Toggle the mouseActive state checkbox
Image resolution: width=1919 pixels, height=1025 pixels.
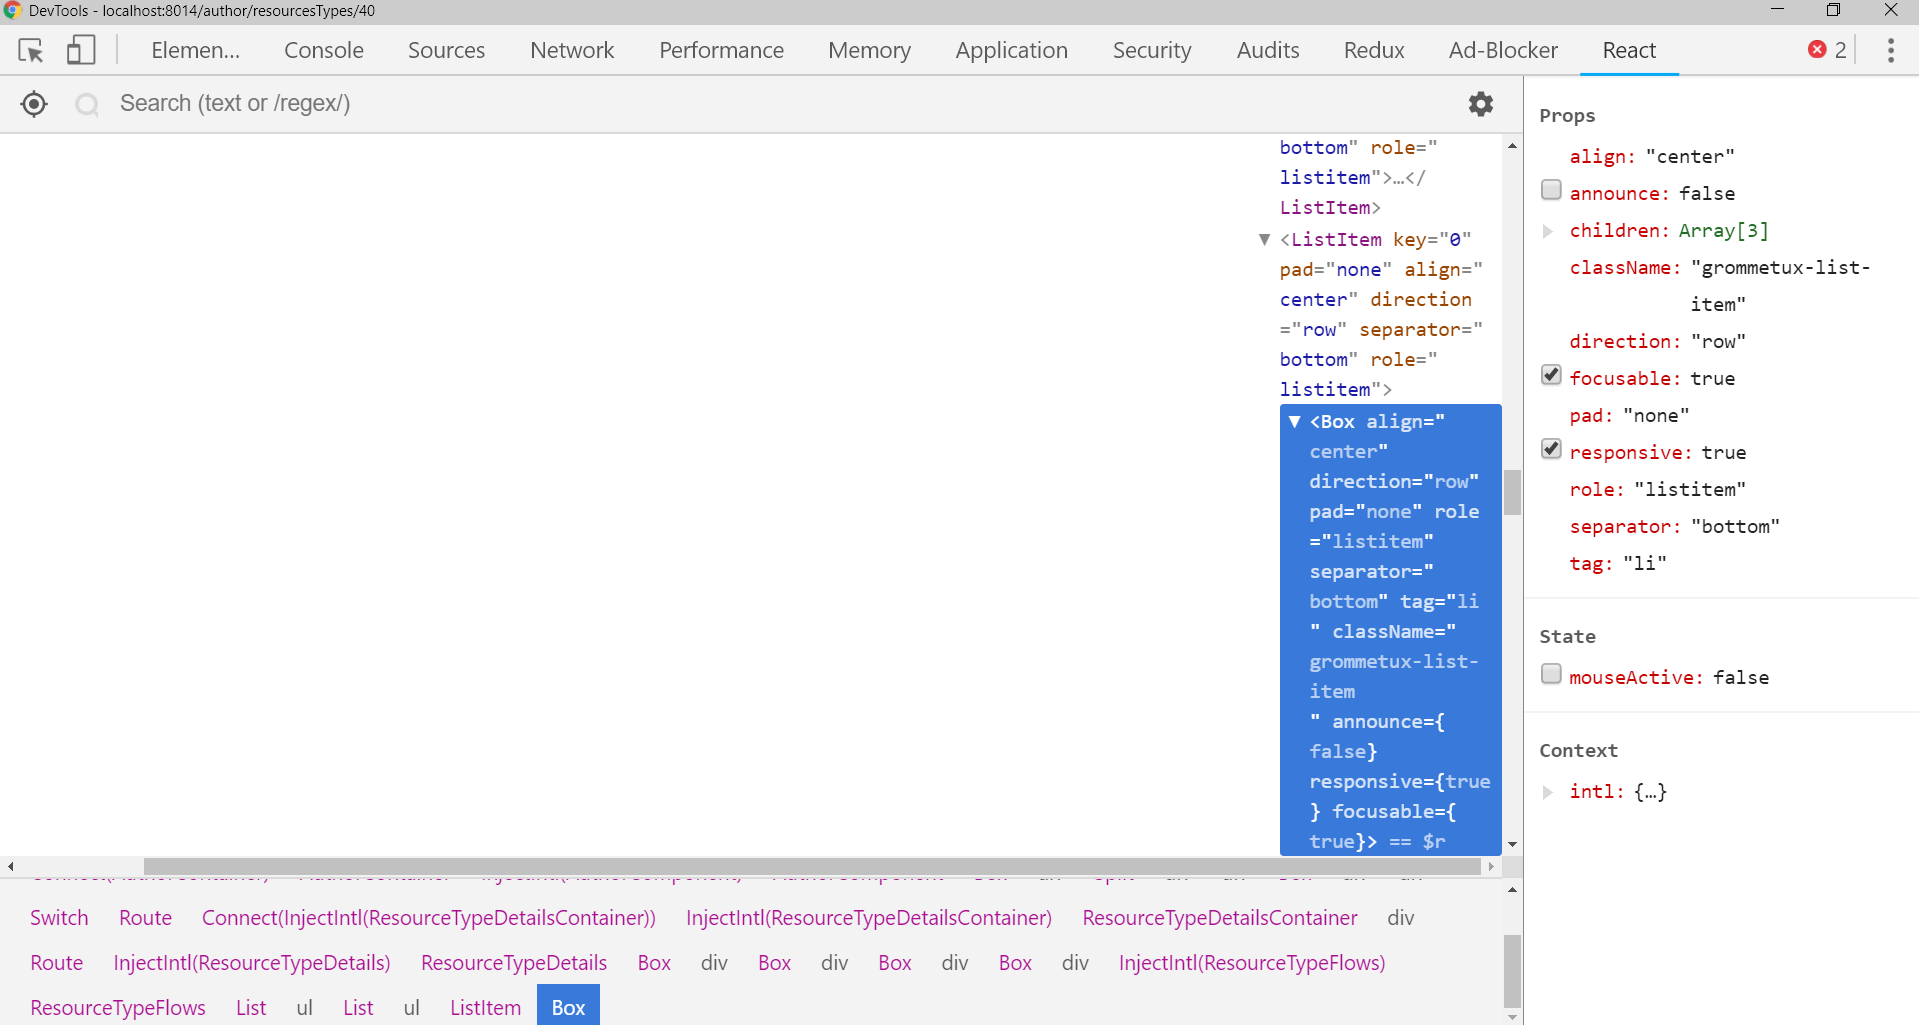(x=1551, y=674)
